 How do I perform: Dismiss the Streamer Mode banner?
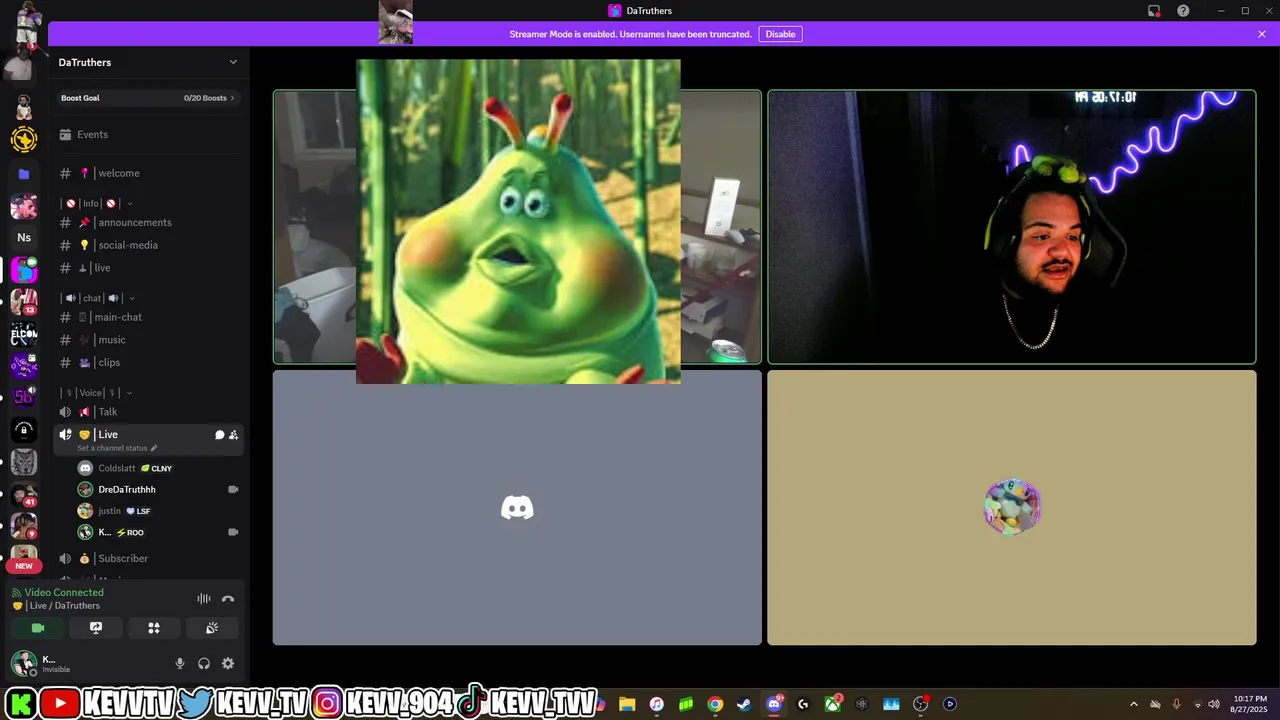1262,34
